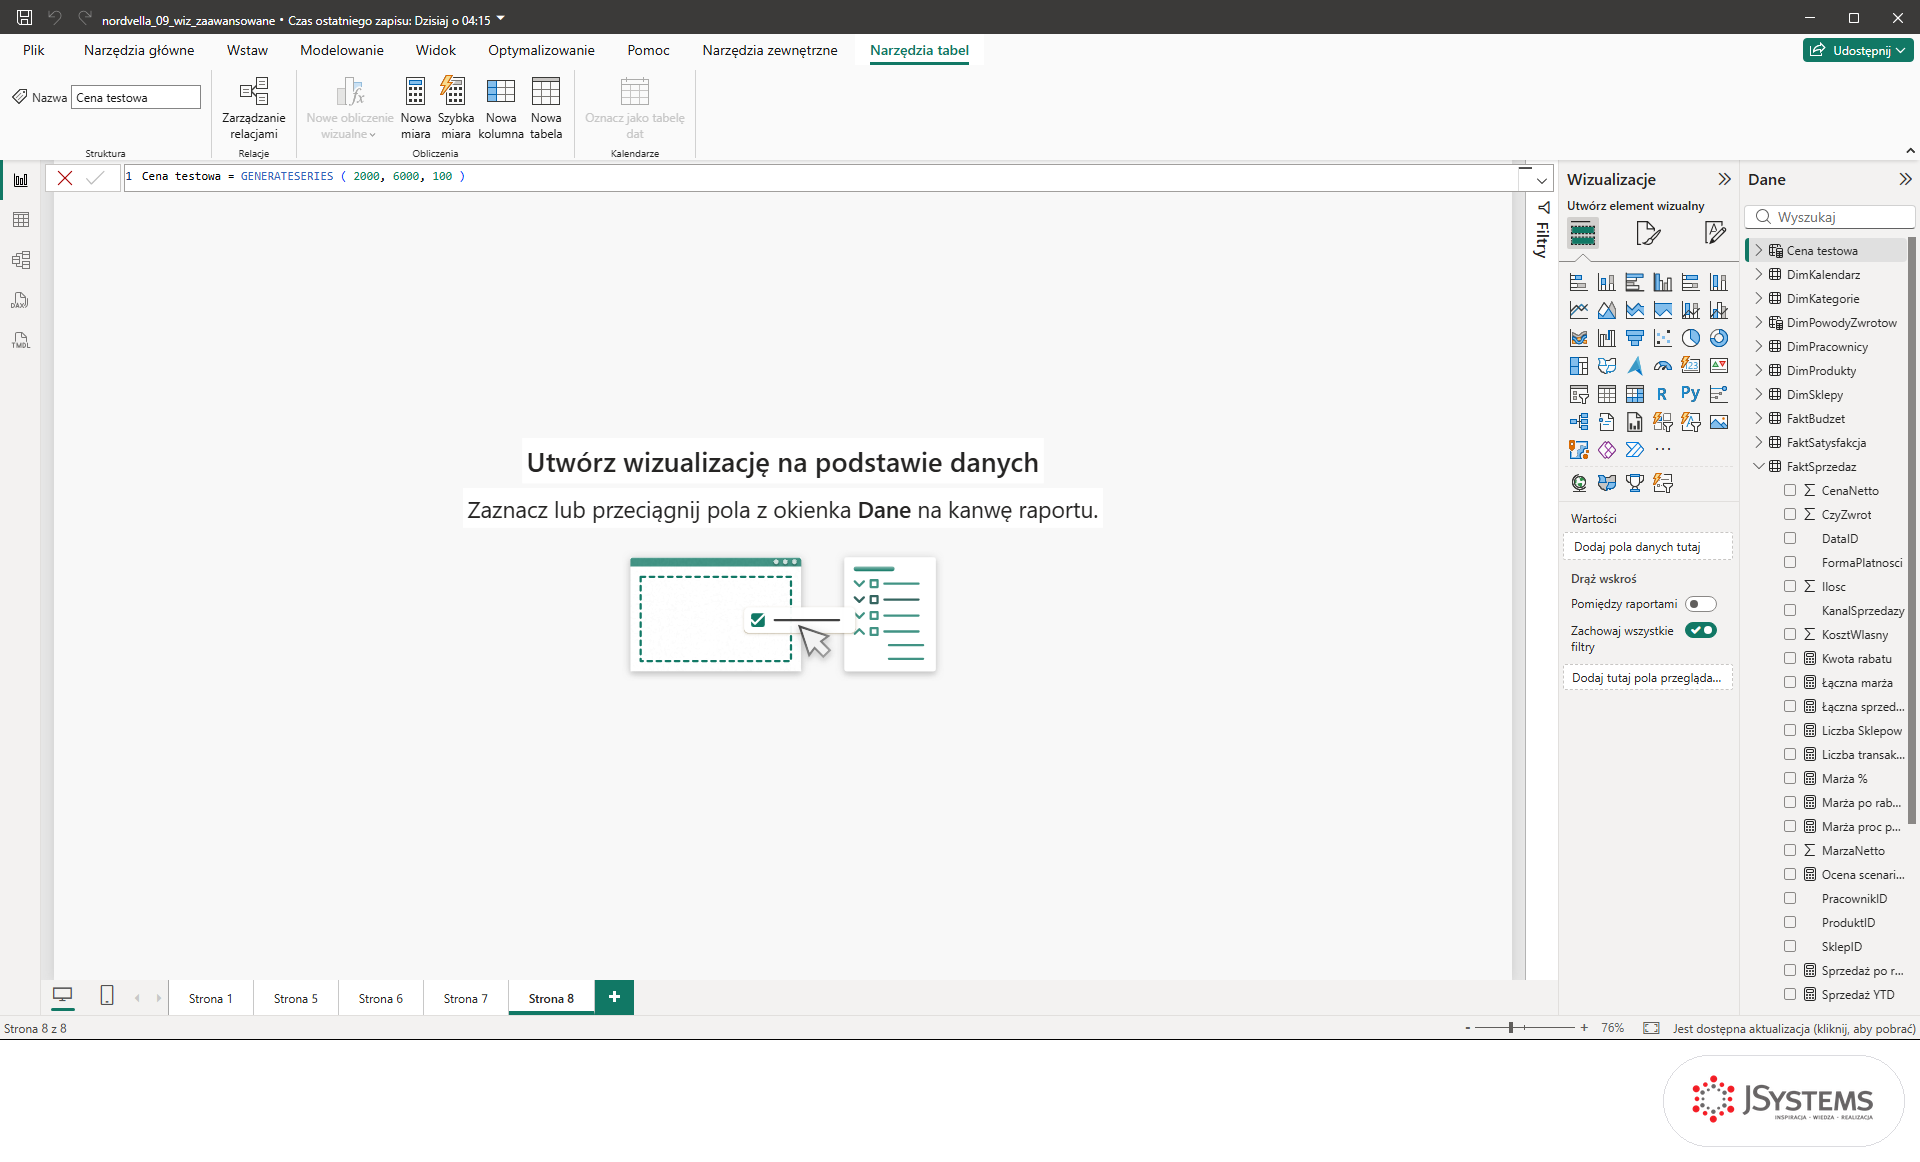This screenshot has width=1920, height=1162.
Task: Click the Udostępnij button
Action: click(1858, 50)
